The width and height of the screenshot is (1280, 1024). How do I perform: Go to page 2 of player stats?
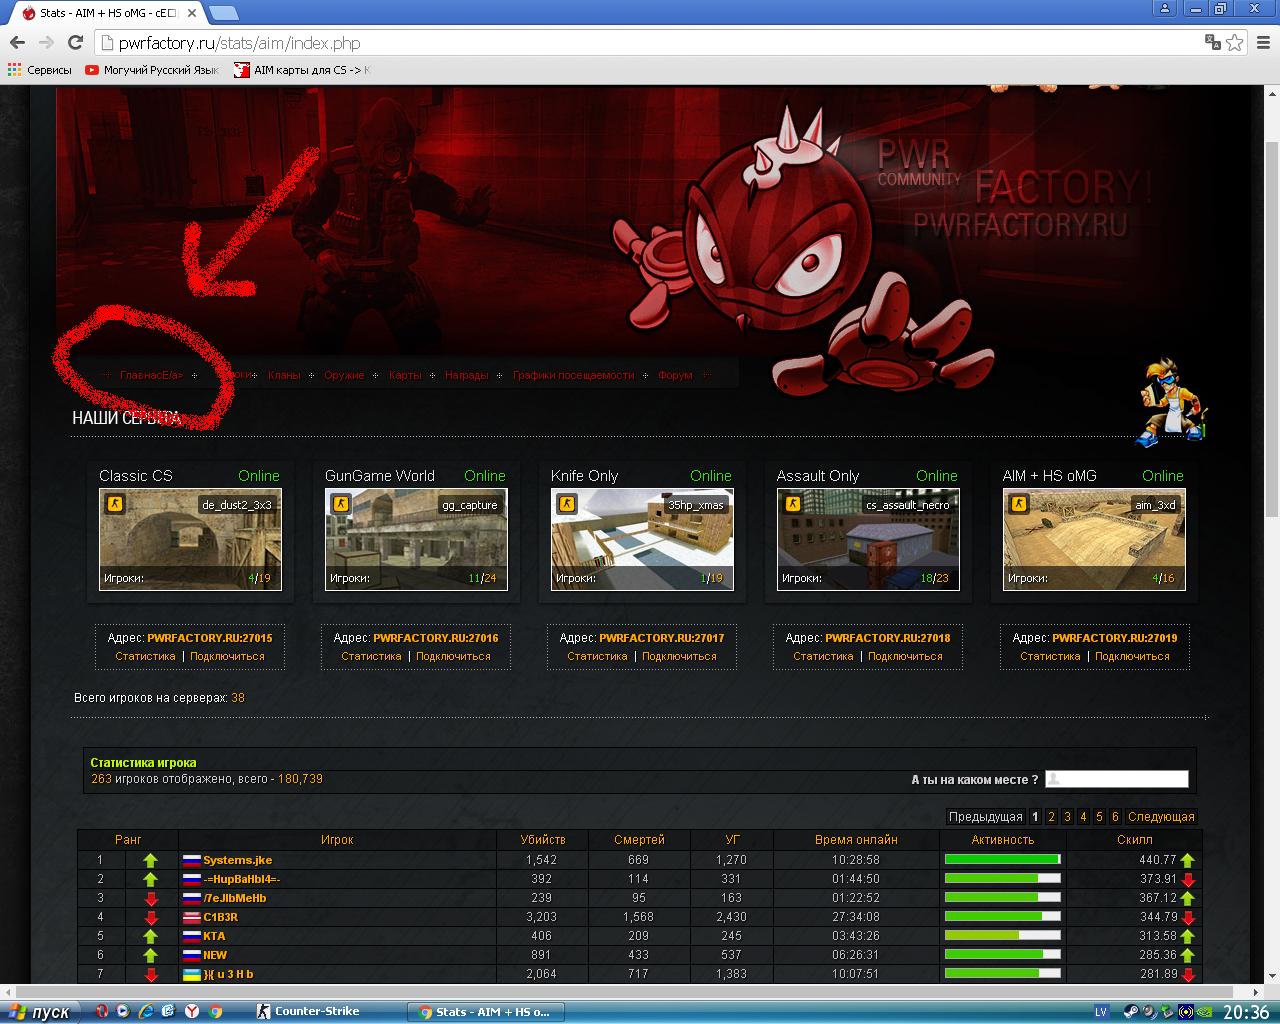1051,817
